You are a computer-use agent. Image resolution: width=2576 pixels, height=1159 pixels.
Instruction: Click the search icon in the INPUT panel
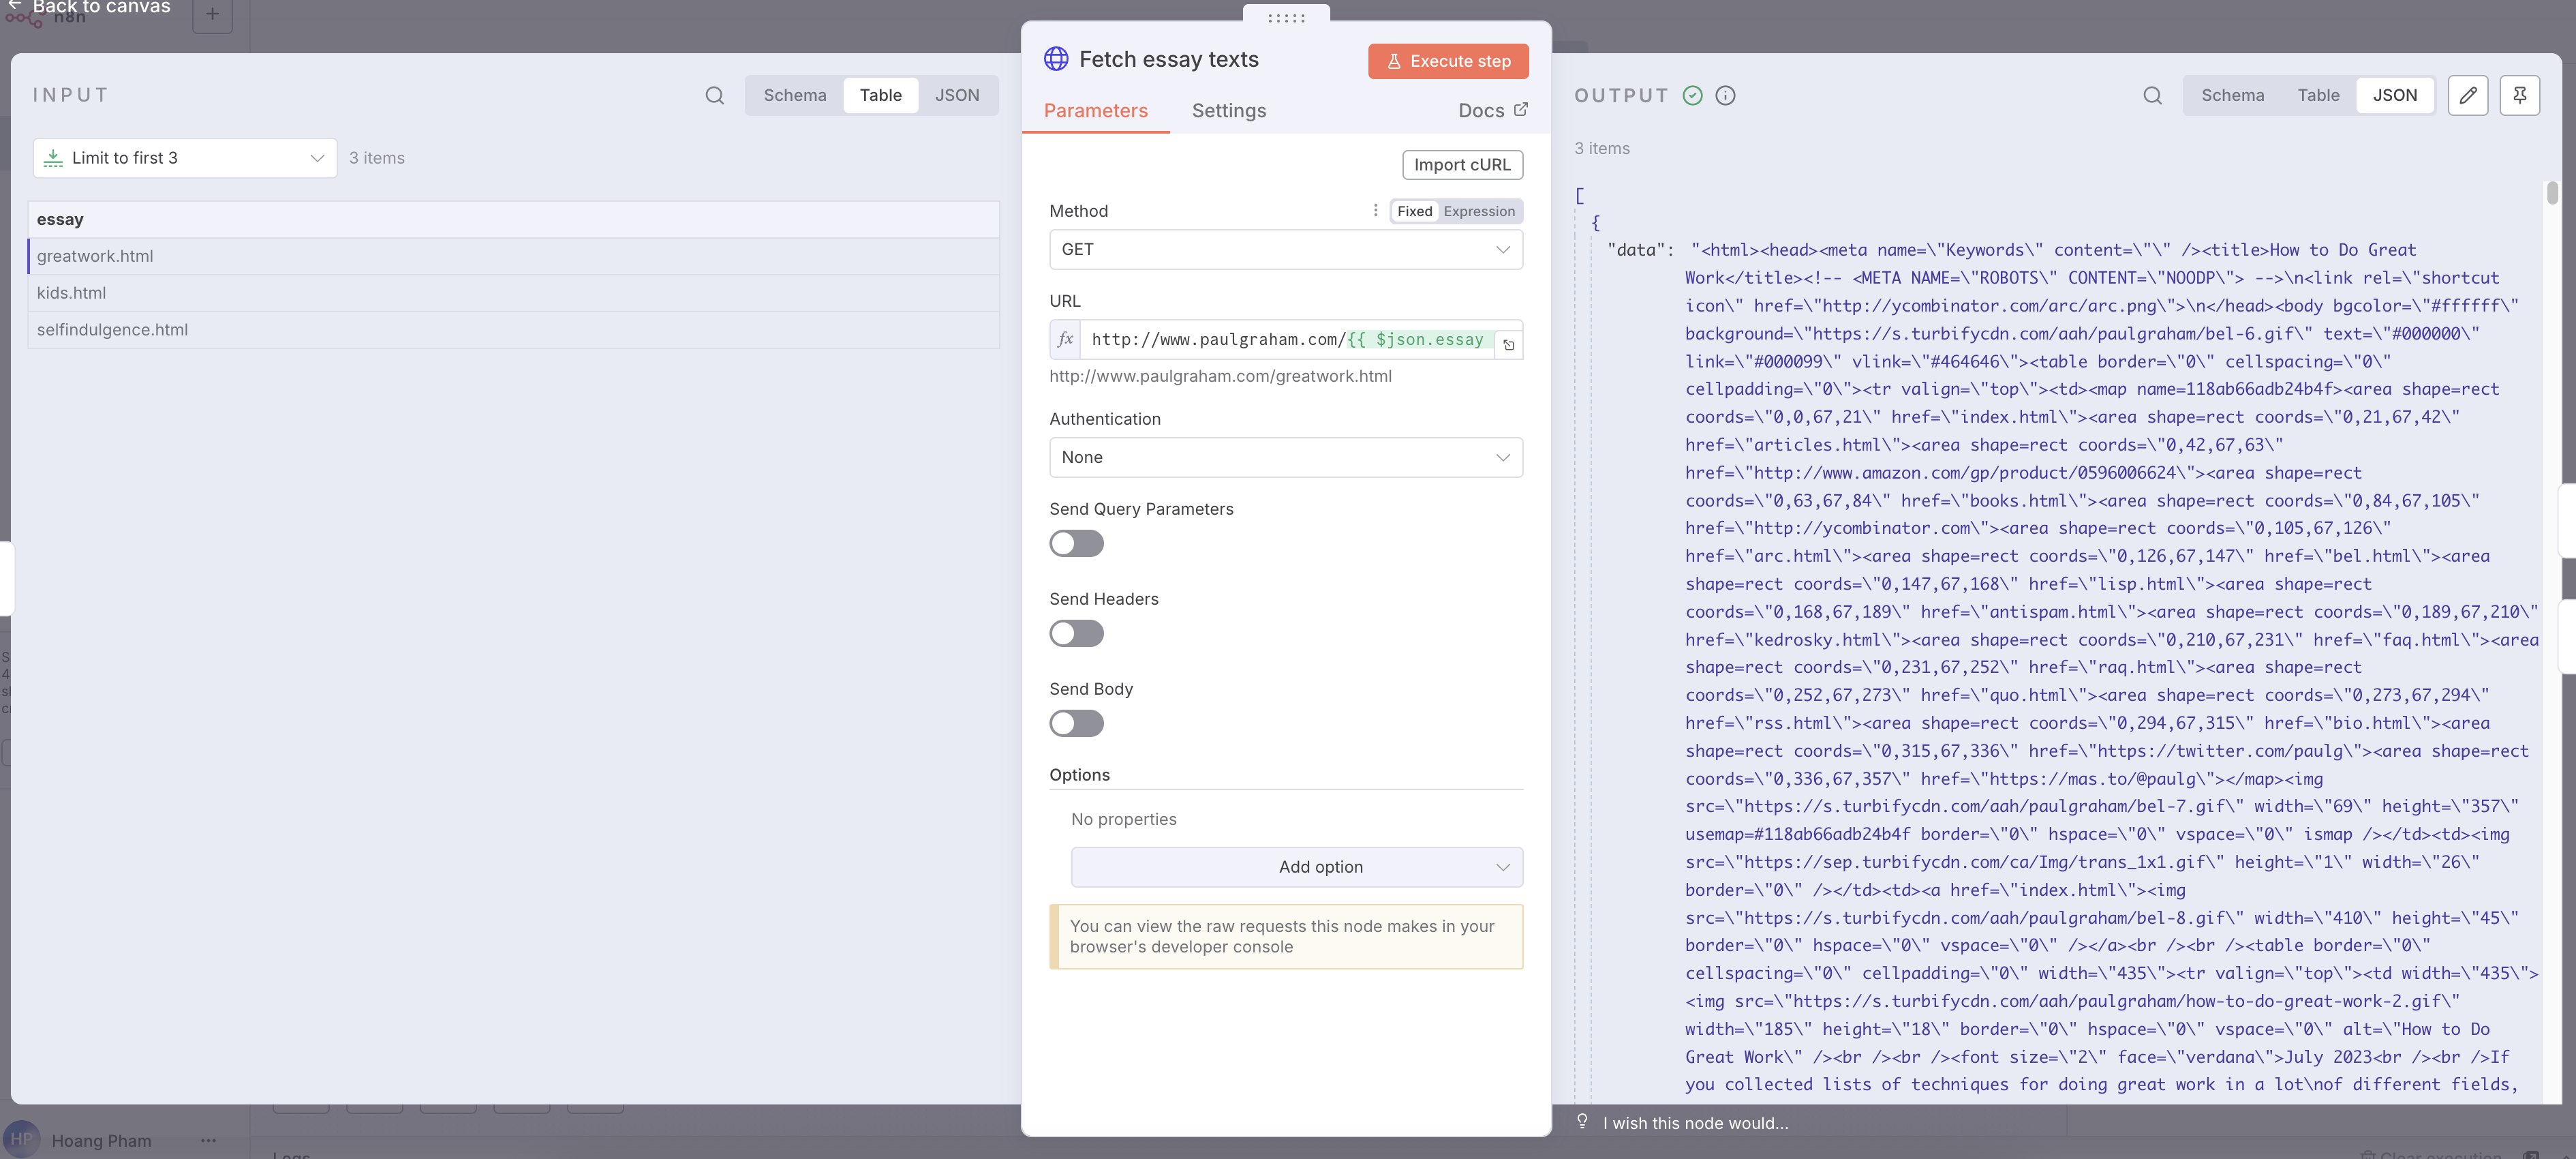714,95
